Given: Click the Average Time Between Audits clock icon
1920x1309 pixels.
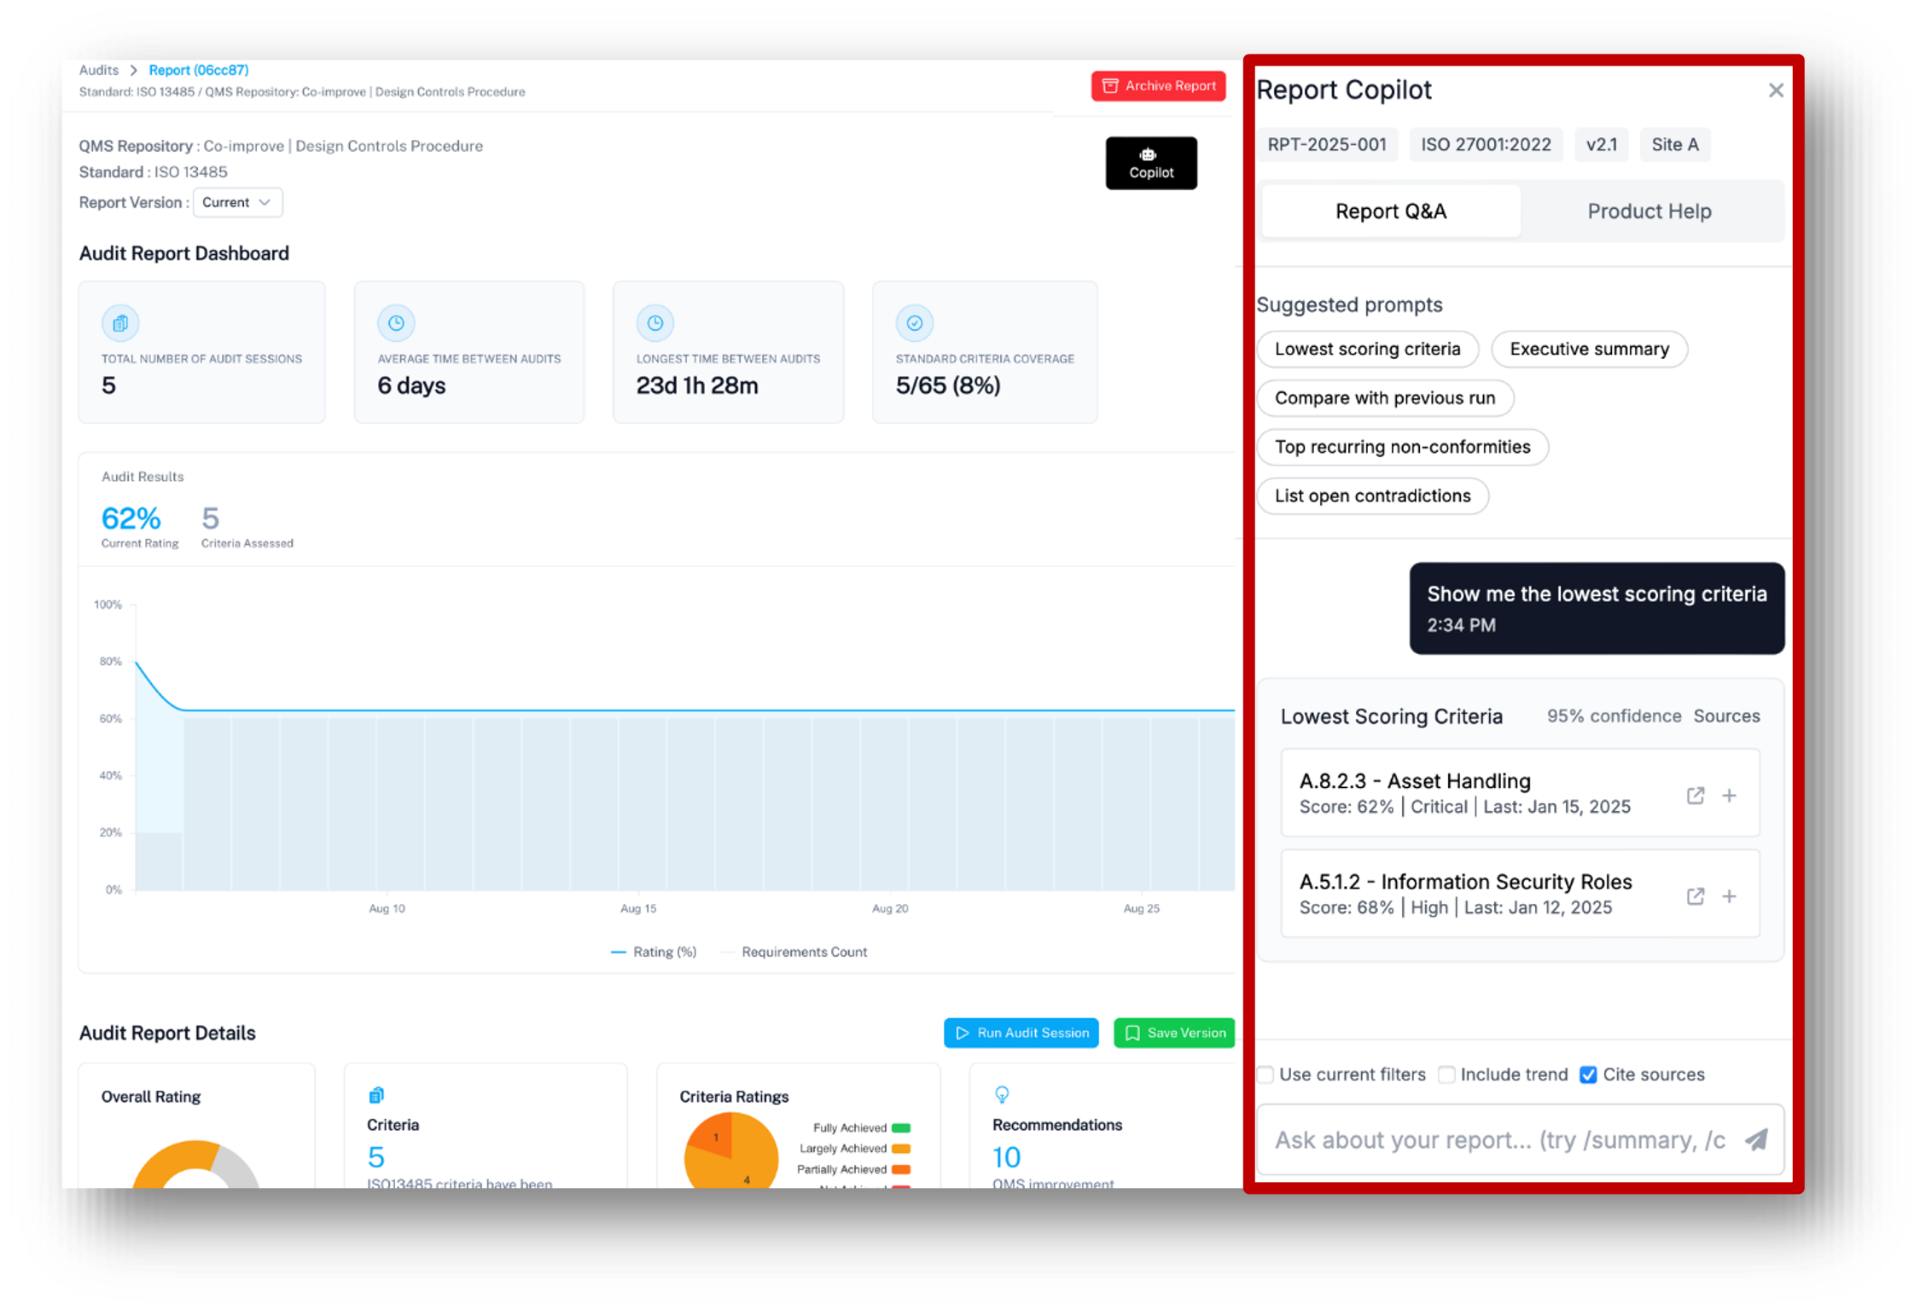Looking at the screenshot, I should pyautogui.click(x=396, y=323).
